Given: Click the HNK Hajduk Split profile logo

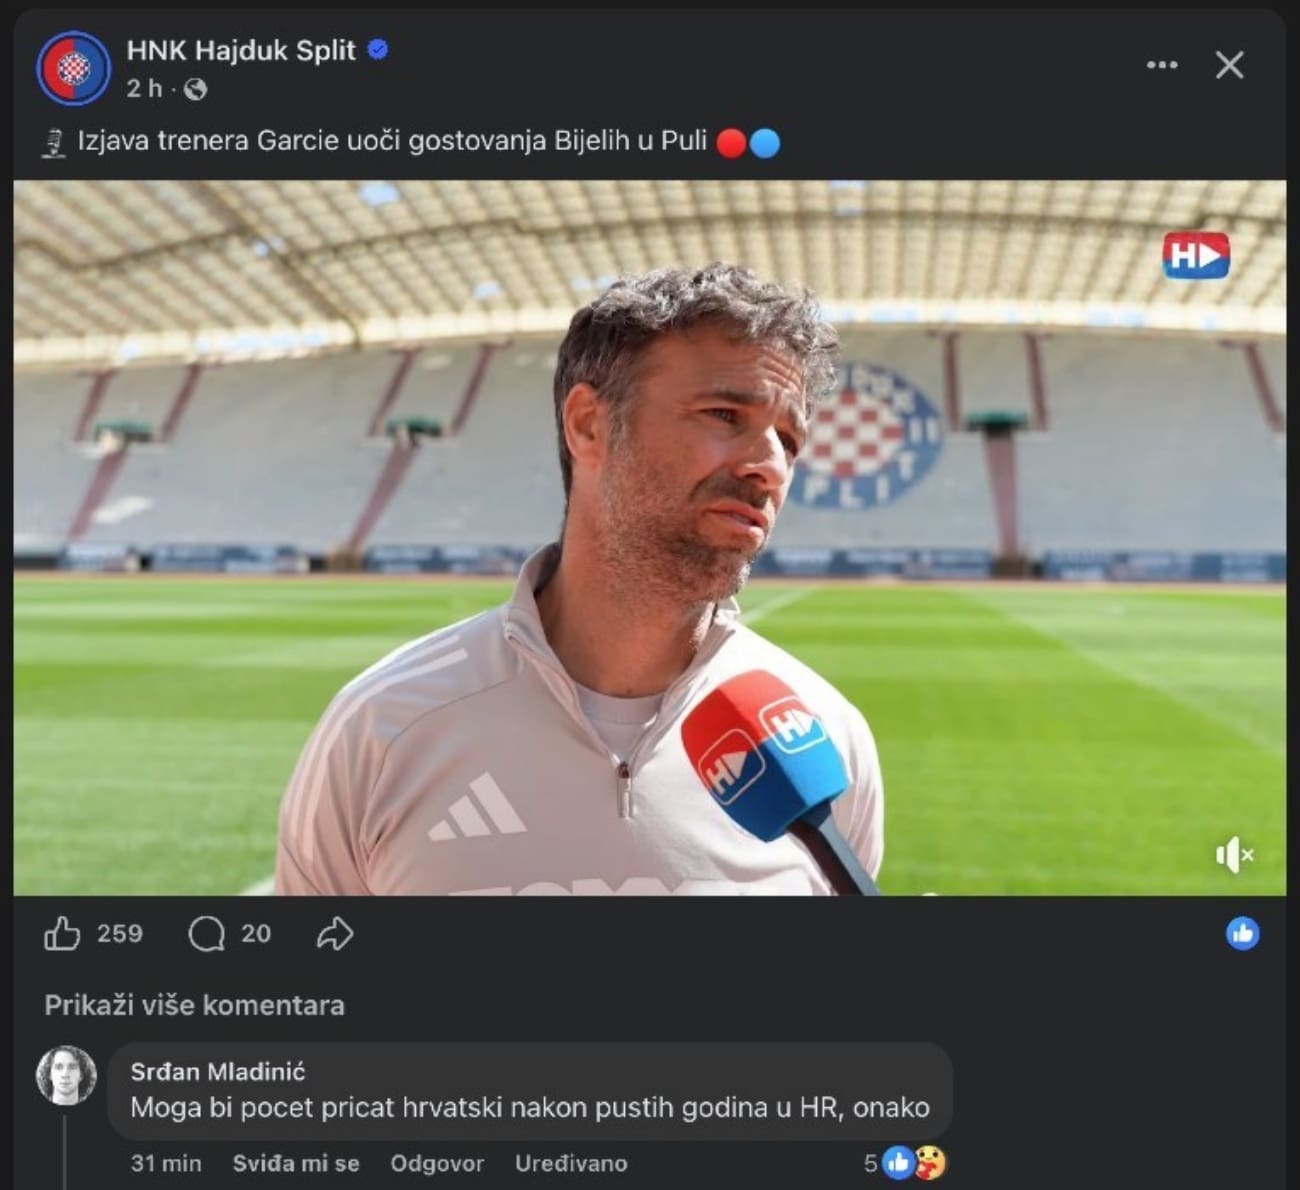Looking at the screenshot, I should pos(73,68).
